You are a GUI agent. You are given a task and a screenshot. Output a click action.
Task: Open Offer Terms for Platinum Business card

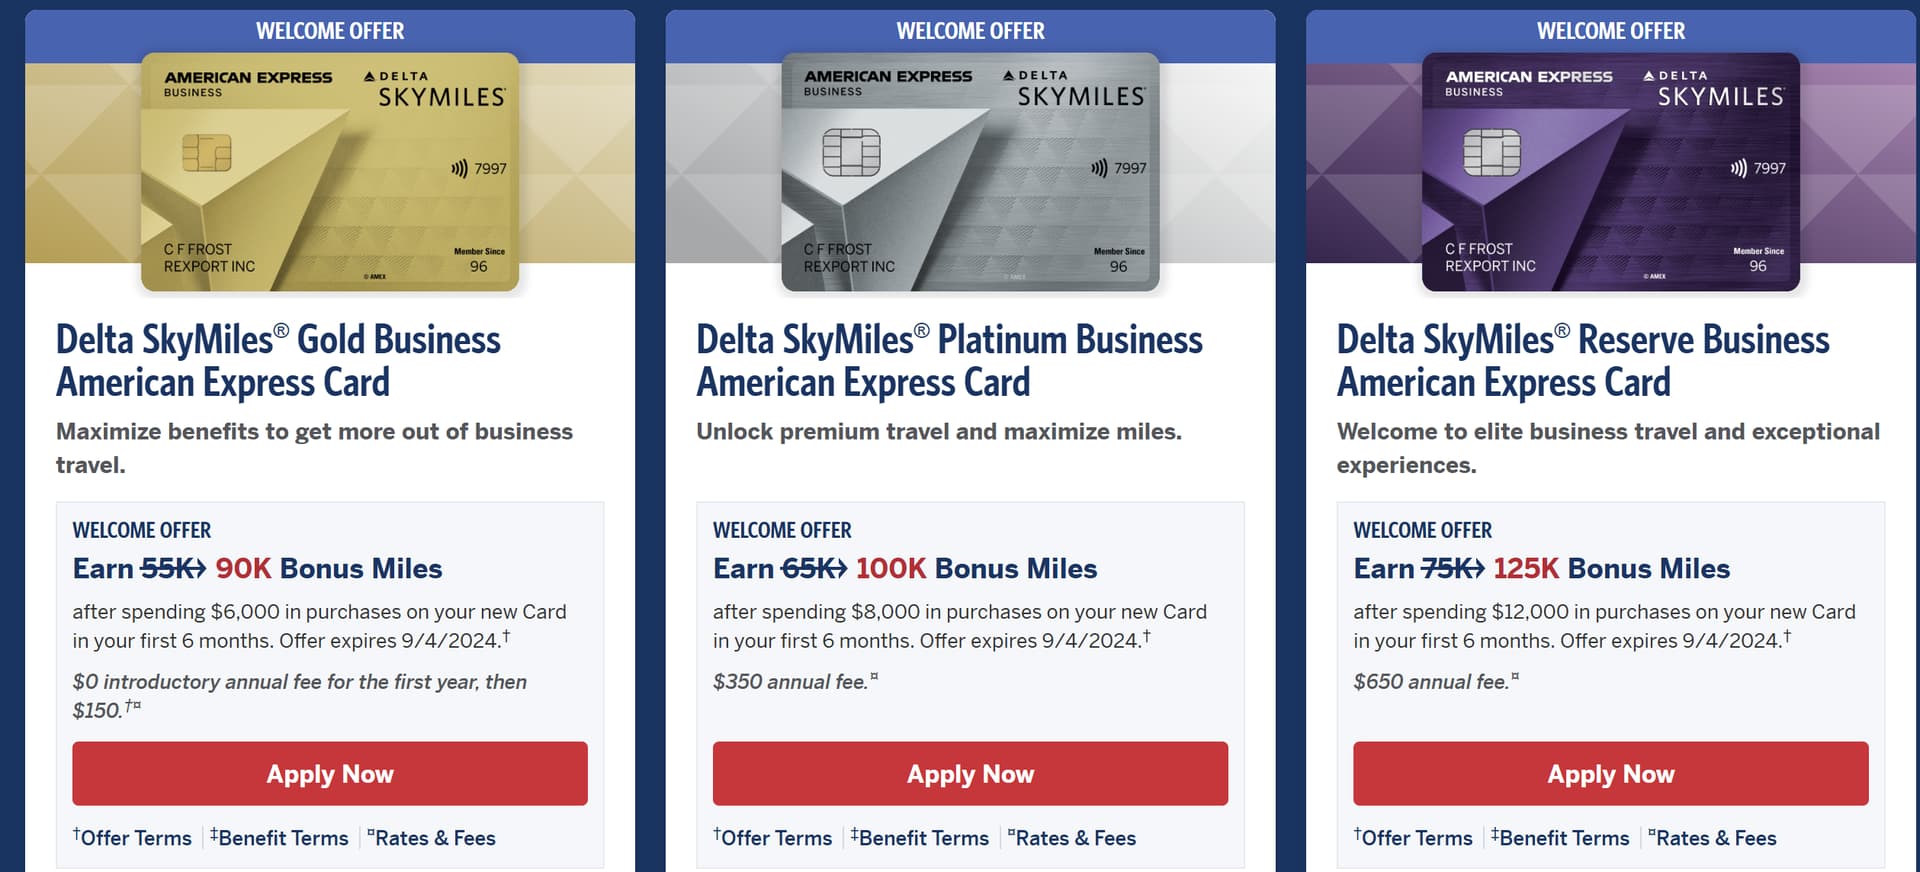775,838
